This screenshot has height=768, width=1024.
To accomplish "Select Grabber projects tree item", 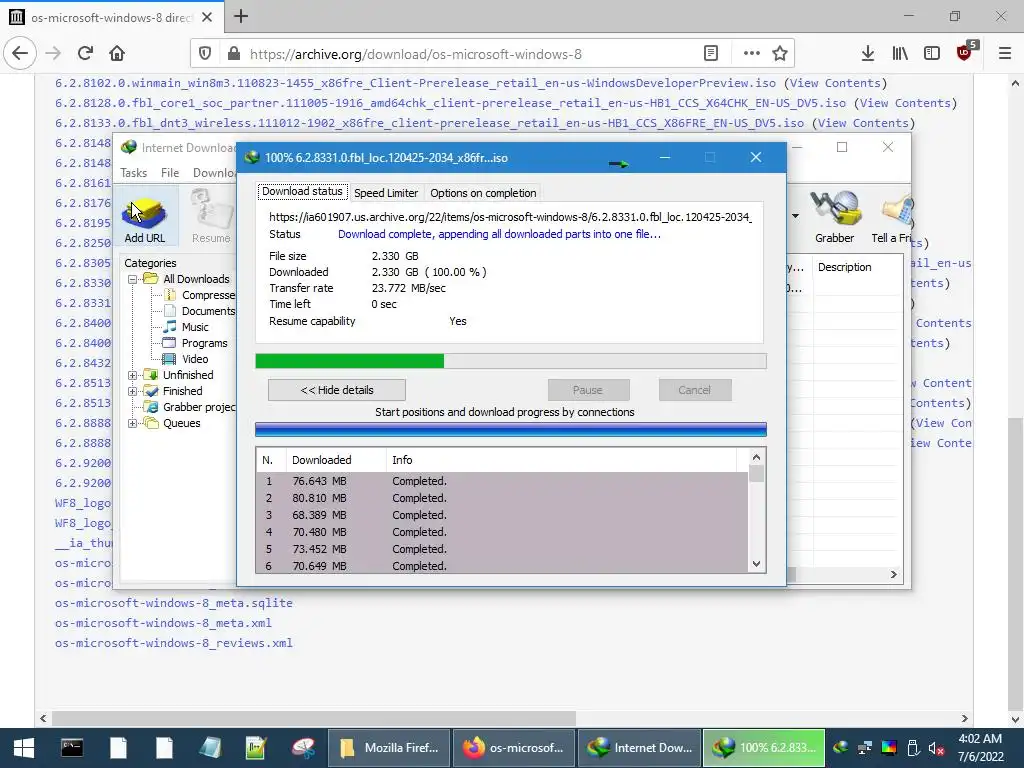I will click(199, 407).
